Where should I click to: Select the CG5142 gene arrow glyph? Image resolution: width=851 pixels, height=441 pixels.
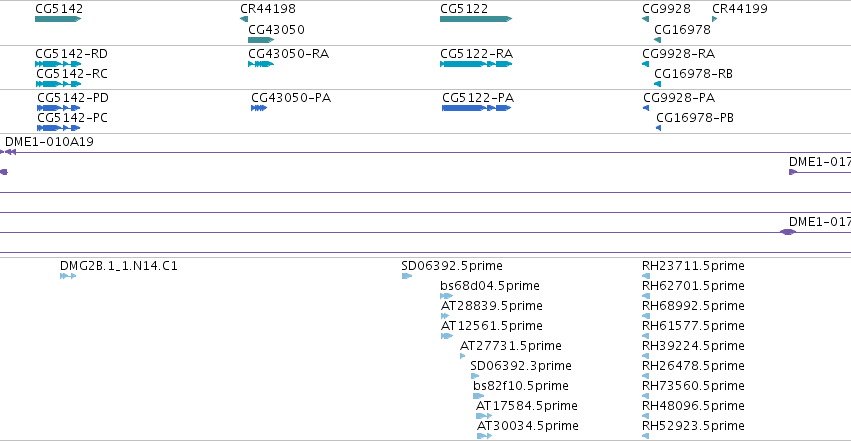[x=58, y=19]
